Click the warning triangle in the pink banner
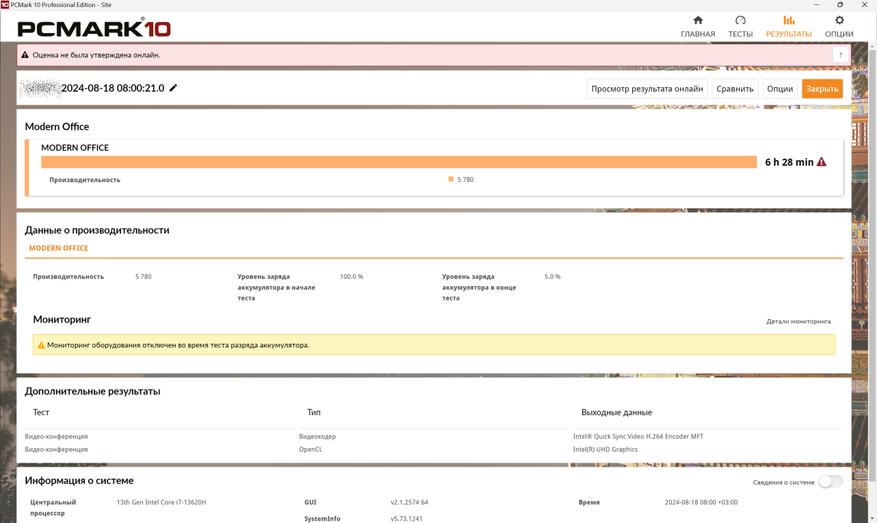 pyautogui.click(x=25, y=55)
